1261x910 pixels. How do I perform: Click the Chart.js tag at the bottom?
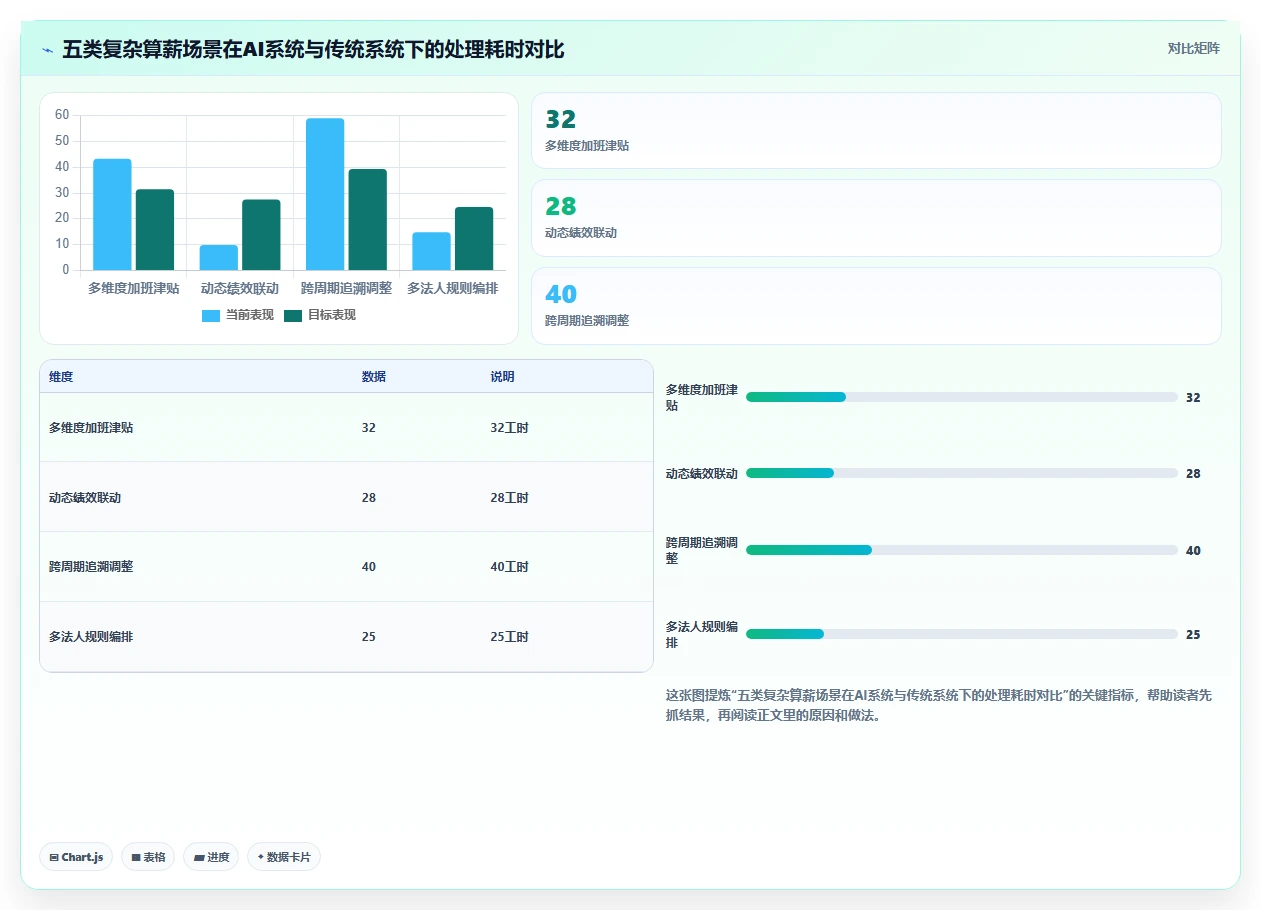click(76, 857)
